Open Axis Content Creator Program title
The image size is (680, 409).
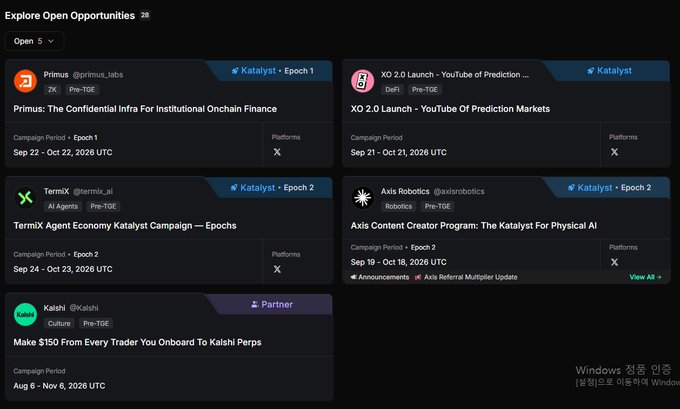point(474,226)
